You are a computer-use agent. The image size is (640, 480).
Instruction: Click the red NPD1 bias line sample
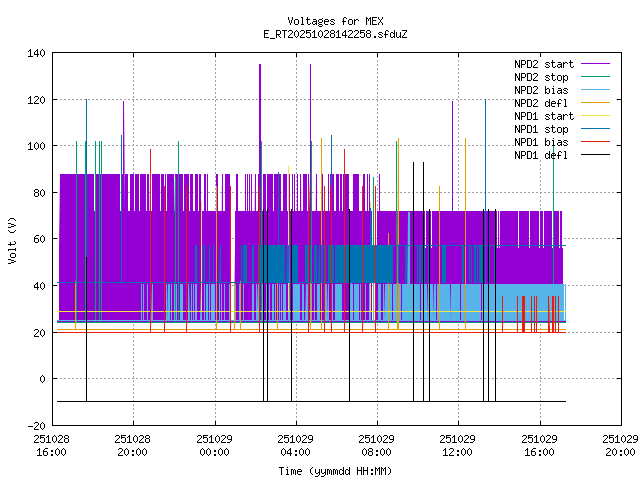pos(595,142)
